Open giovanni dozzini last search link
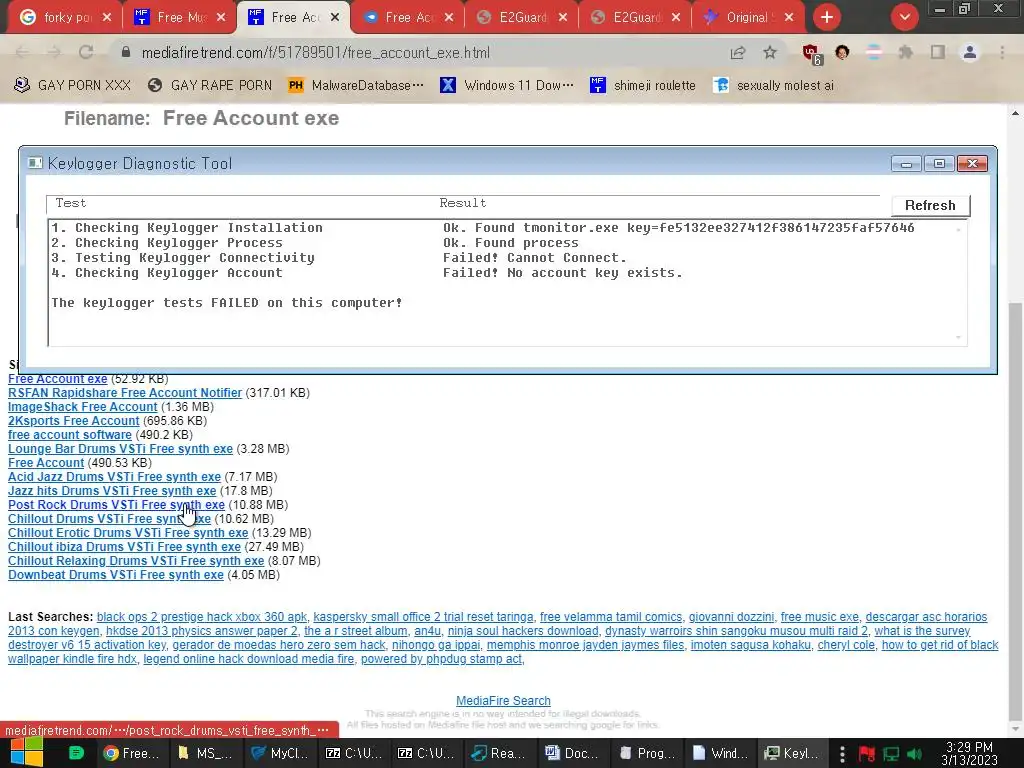1024x768 pixels. click(x=731, y=616)
